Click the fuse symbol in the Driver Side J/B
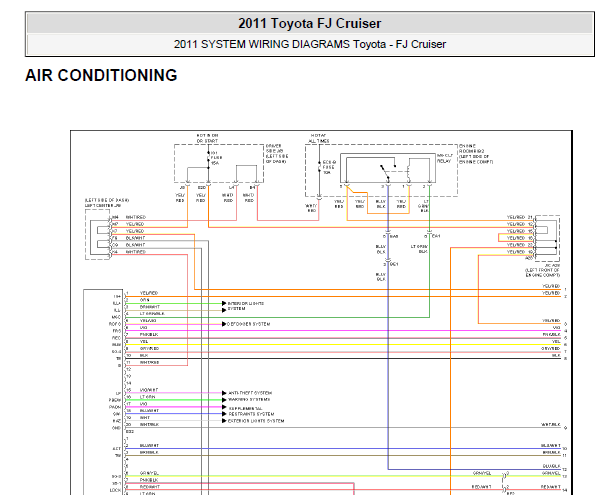This screenshot has height=495, width=609. [208, 158]
